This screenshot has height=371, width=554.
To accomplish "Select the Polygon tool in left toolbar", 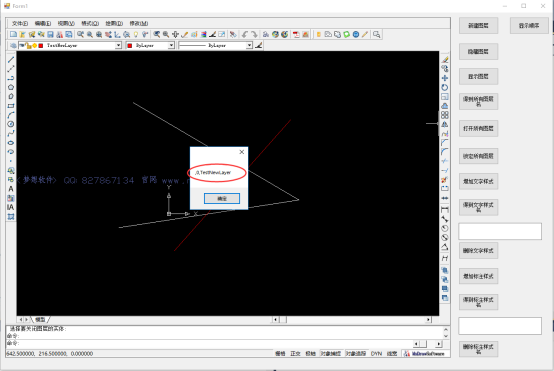I will point(11,87).
